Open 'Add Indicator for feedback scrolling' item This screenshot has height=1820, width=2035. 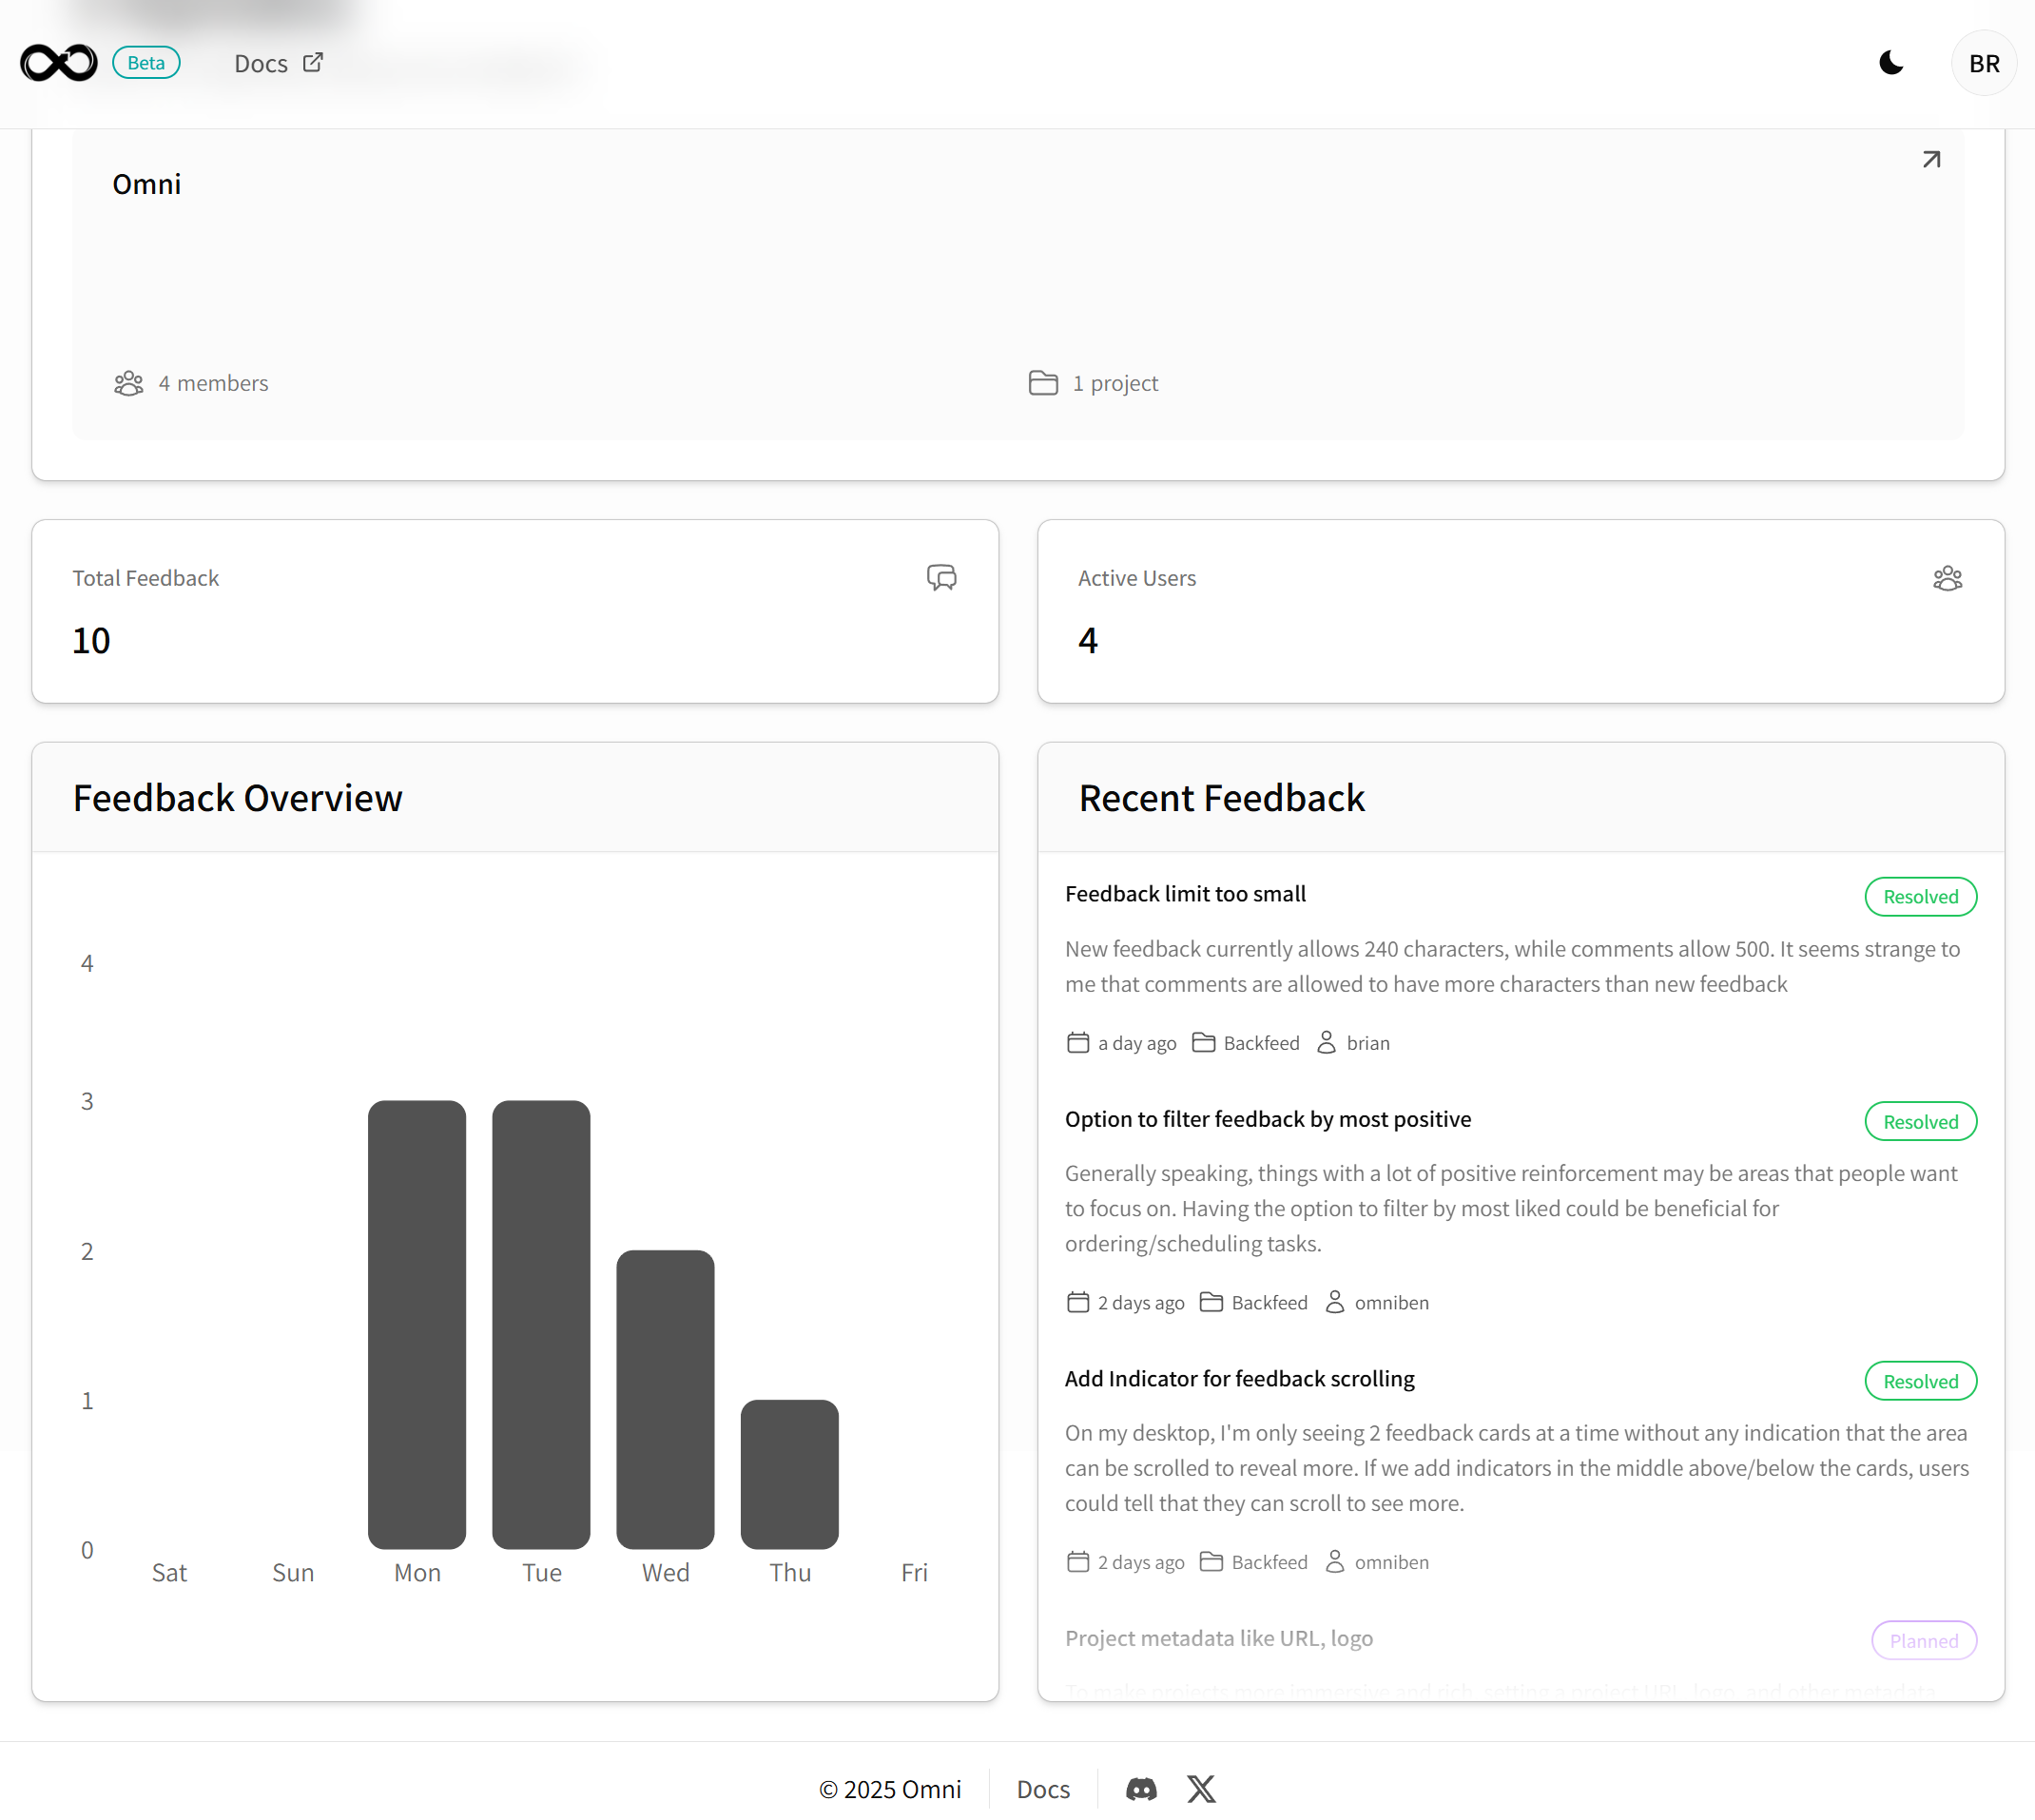(1239, 1379)
